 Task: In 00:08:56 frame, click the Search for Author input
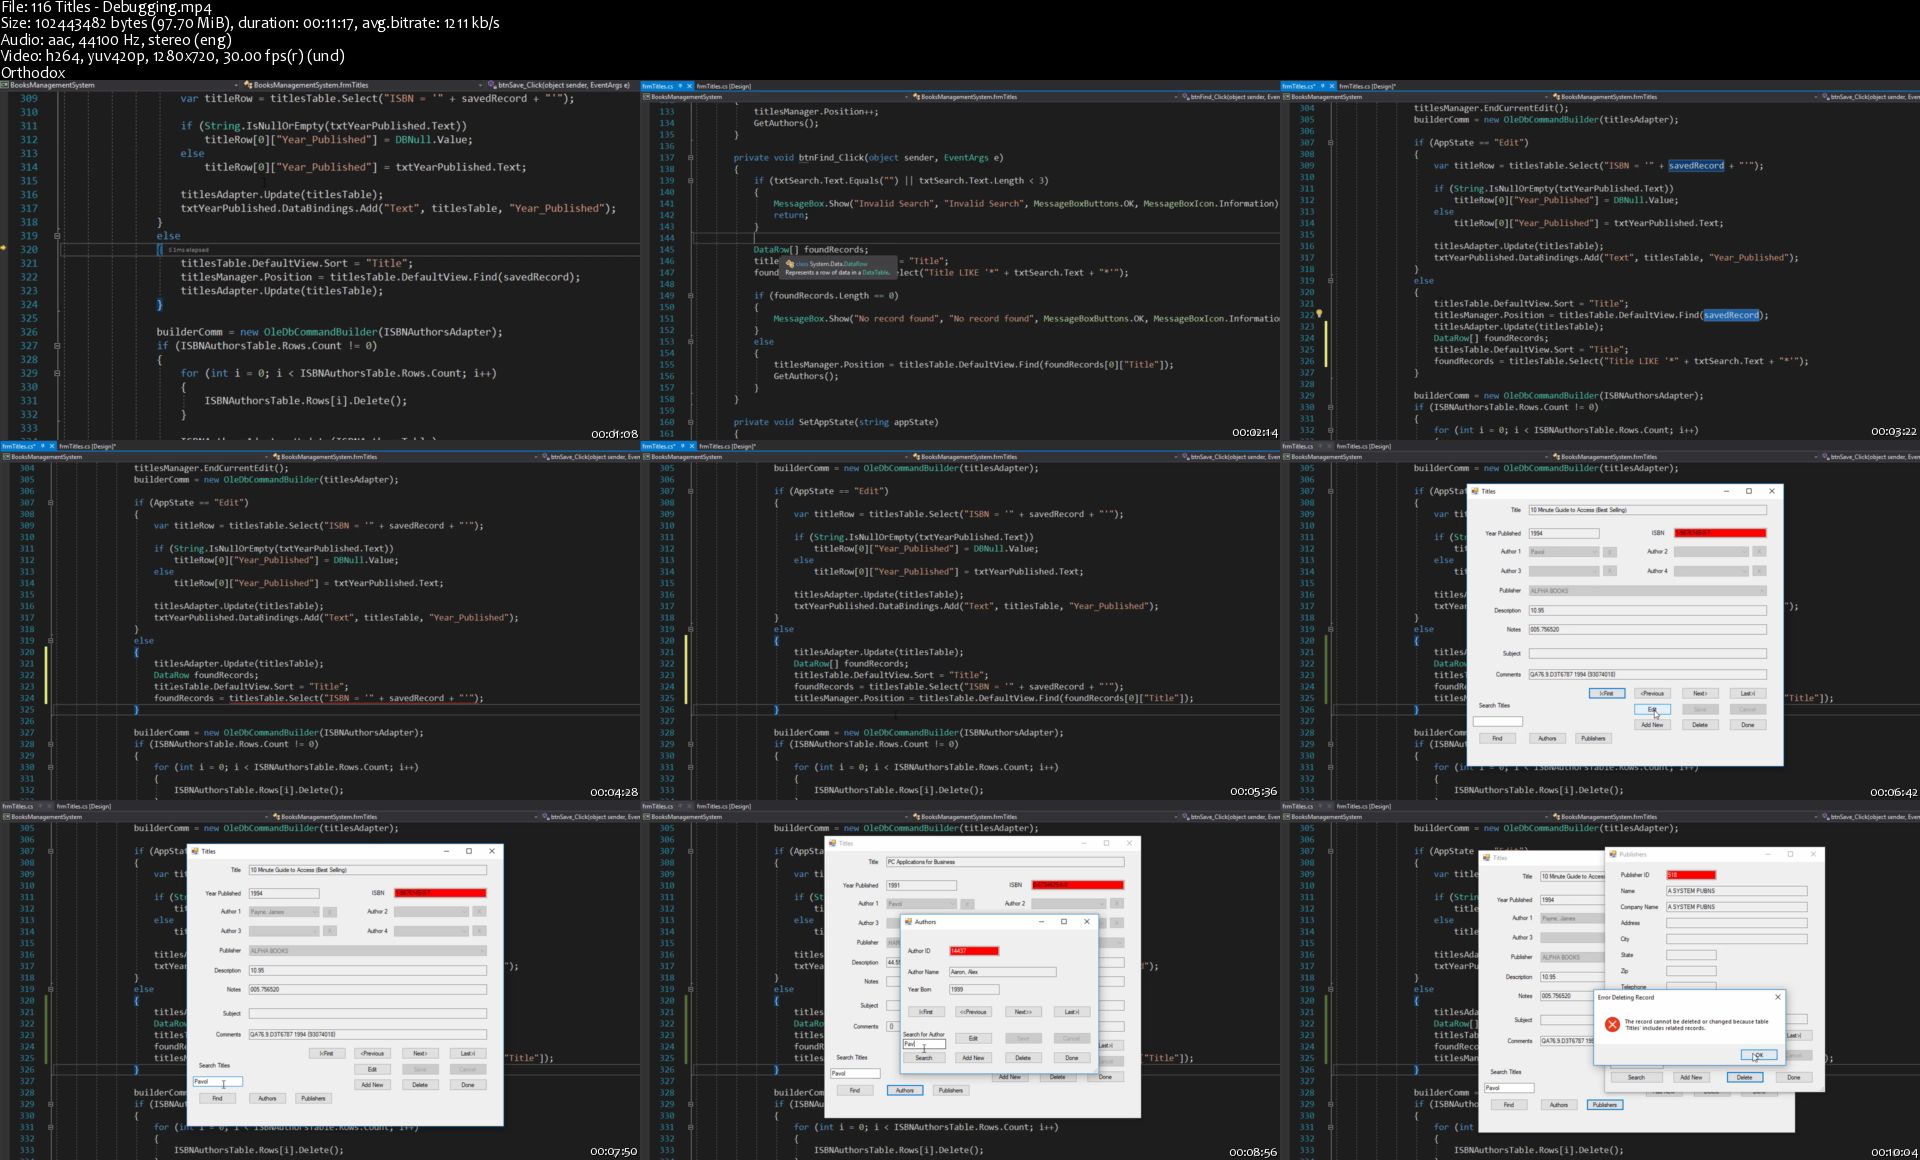click(x=924, y=1044)
